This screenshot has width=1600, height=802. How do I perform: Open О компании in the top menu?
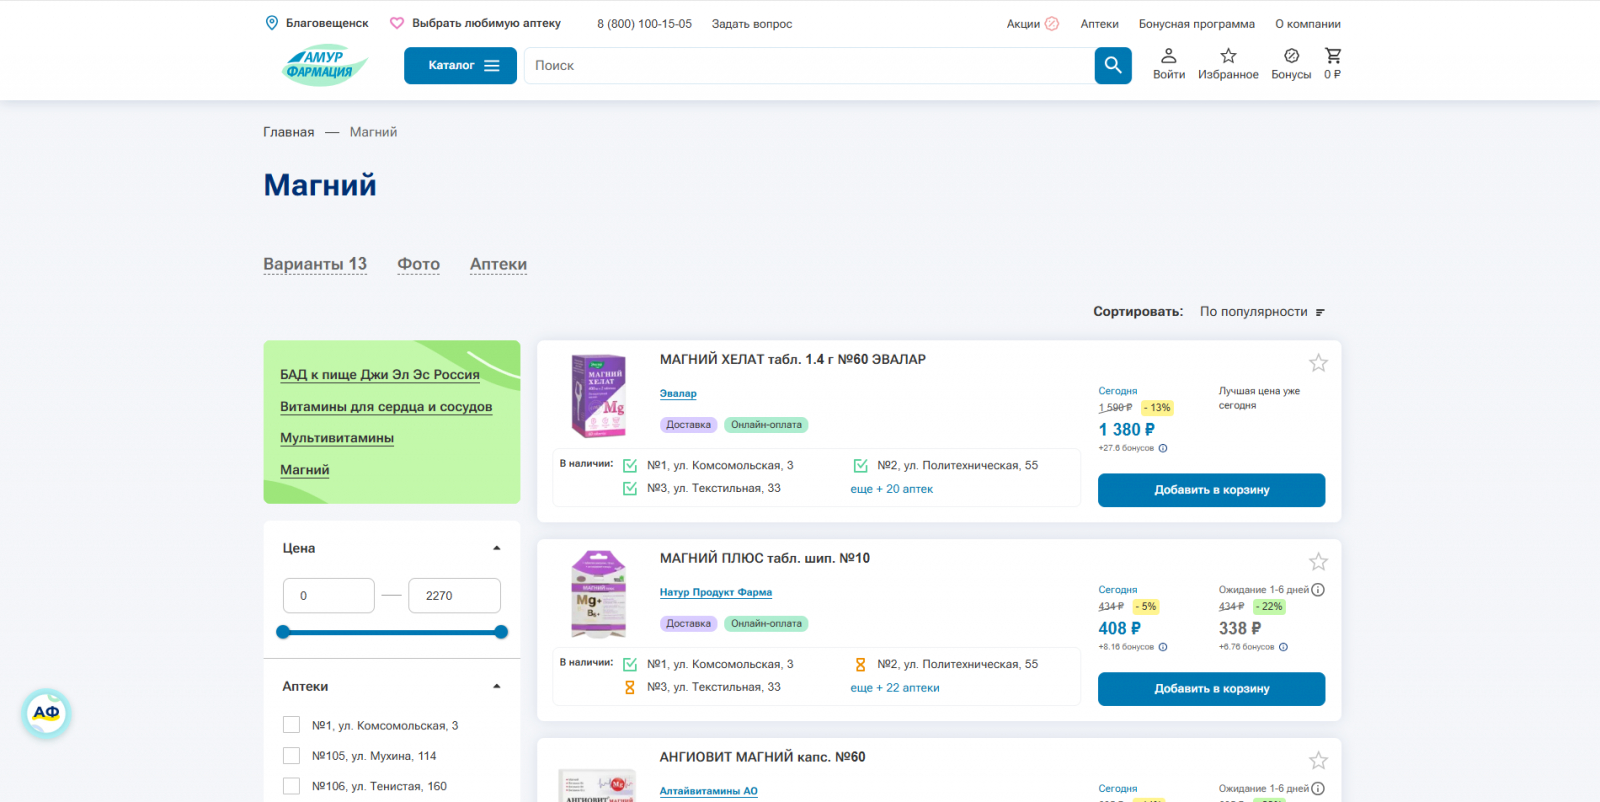pyautogui.click(x=1308, y=24)
